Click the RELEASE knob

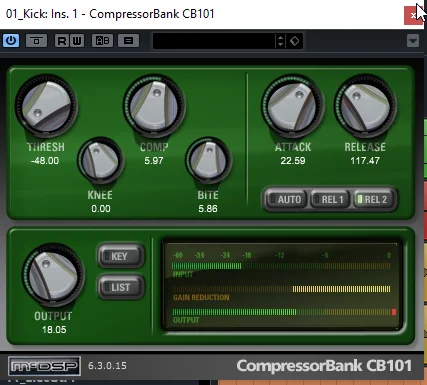pyautogui.click(x=365, y=105)
